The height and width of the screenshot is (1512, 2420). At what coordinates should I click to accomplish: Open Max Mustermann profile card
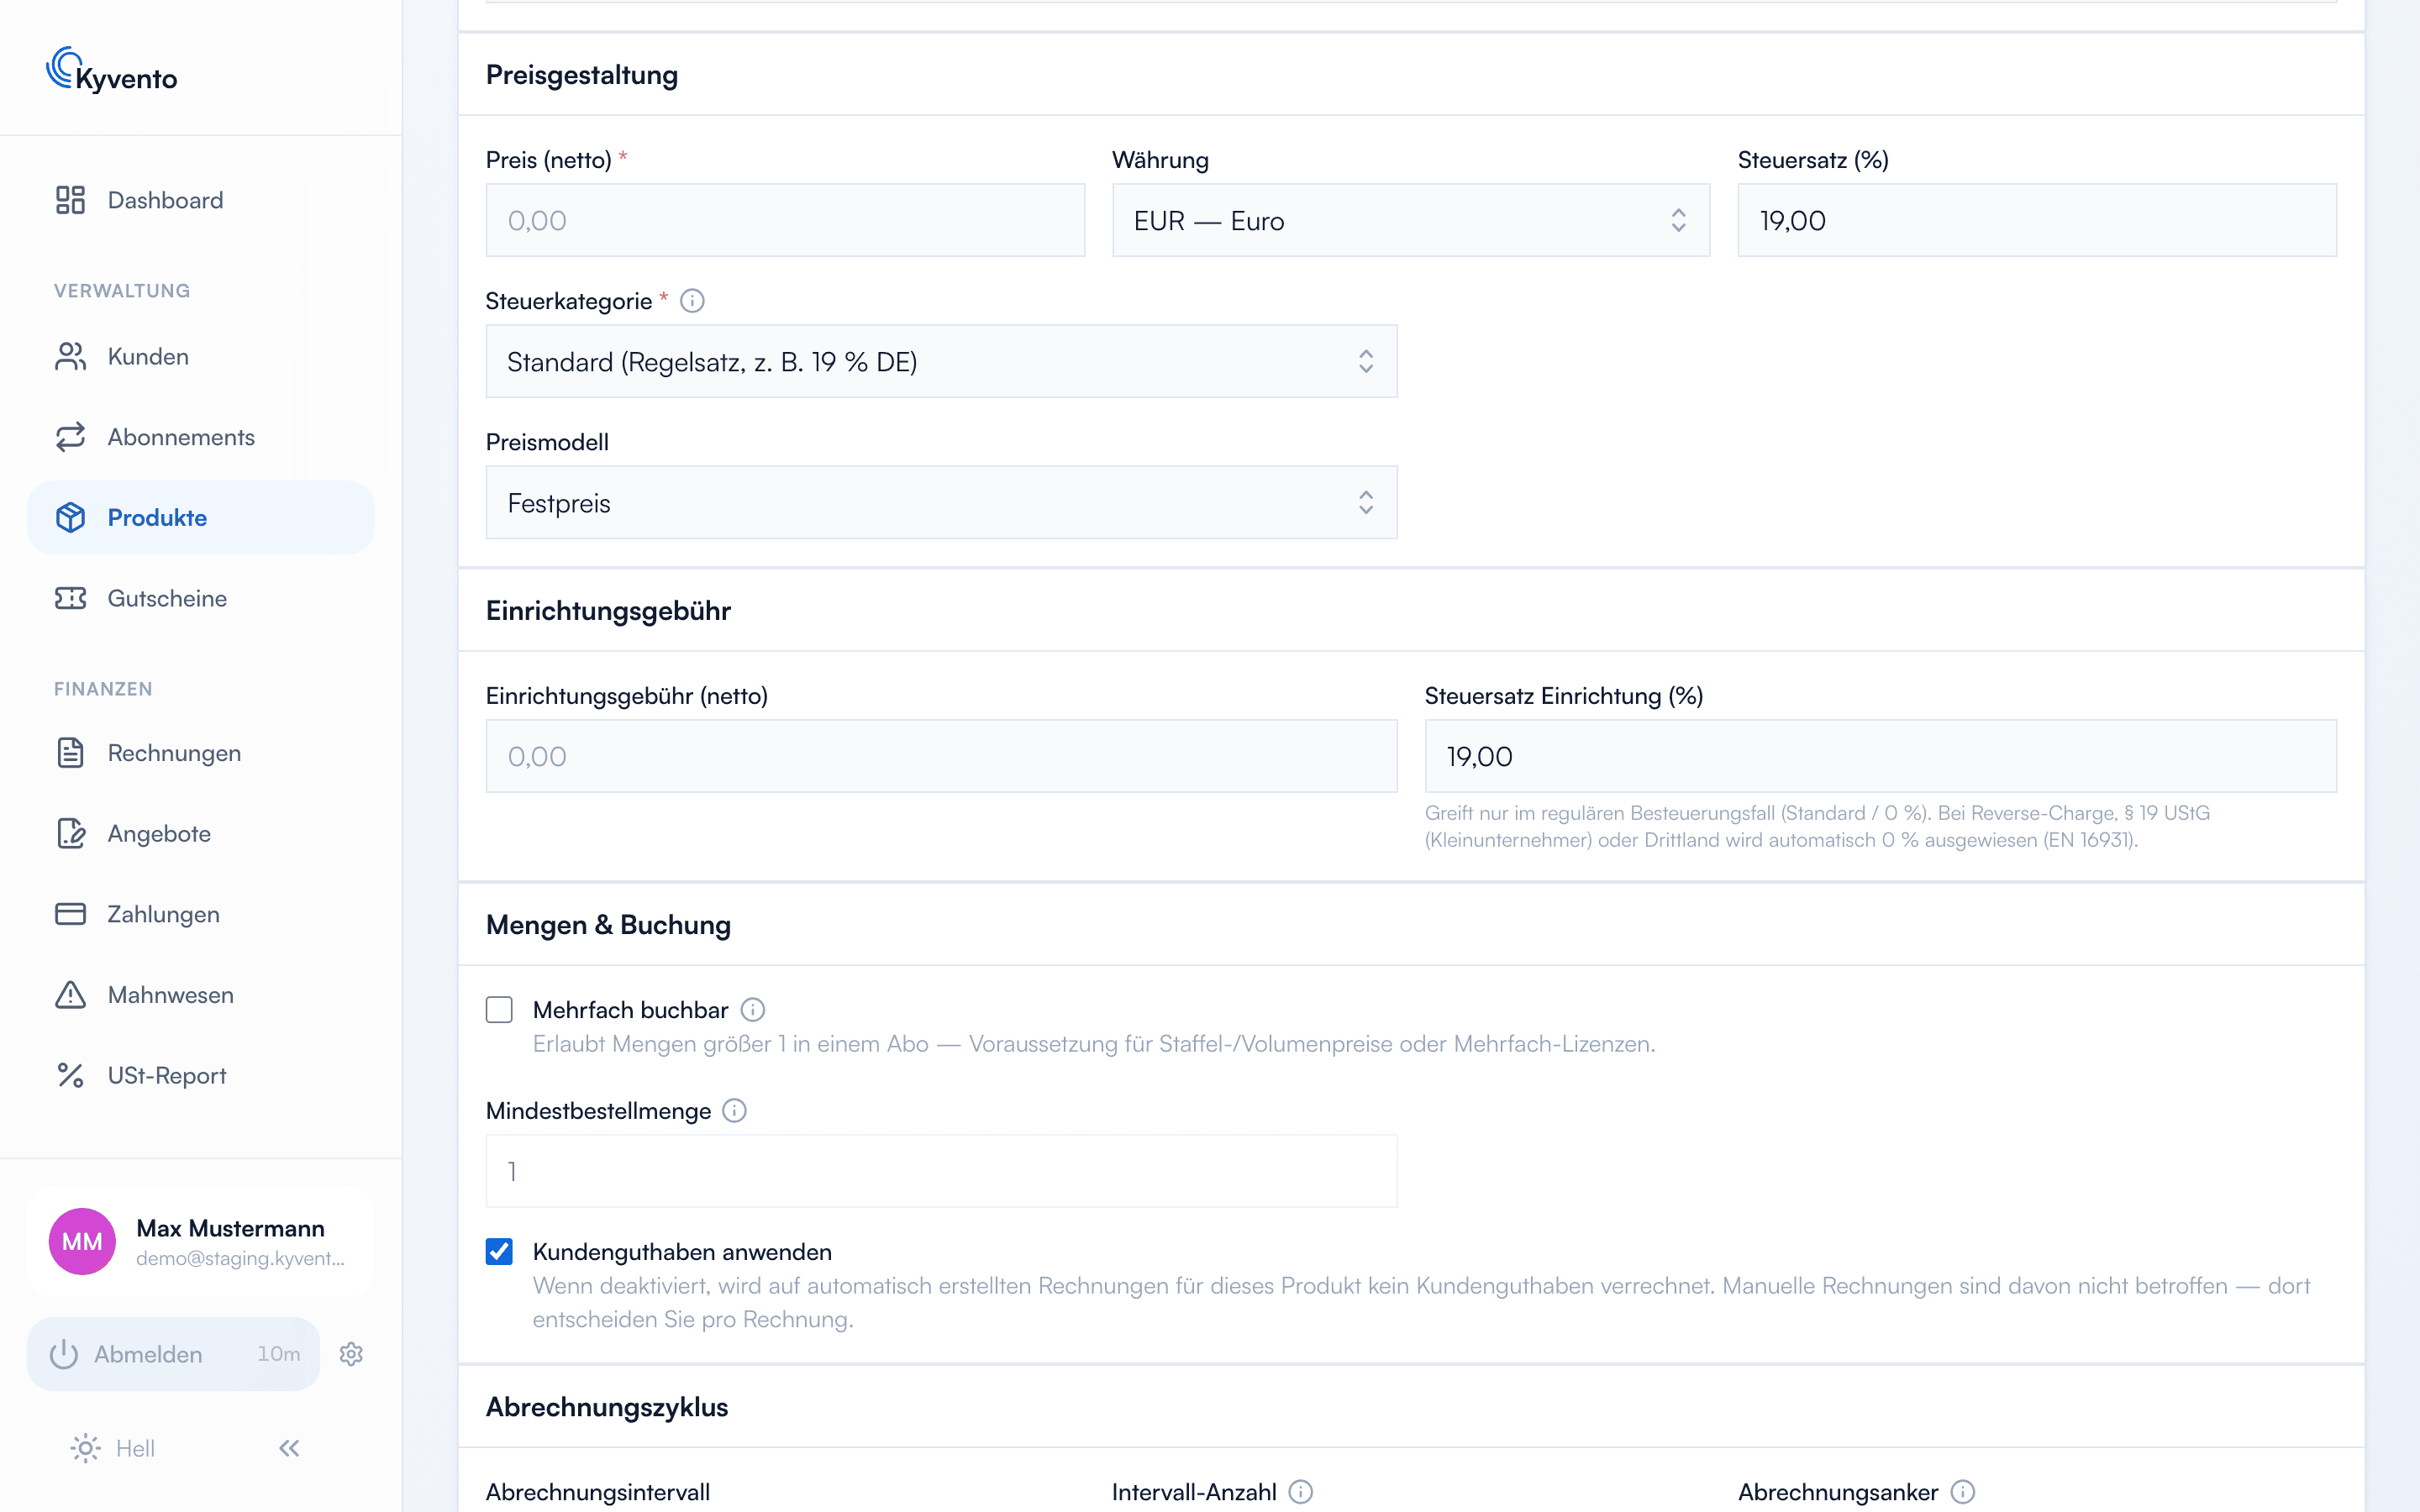pos(200,1242)
